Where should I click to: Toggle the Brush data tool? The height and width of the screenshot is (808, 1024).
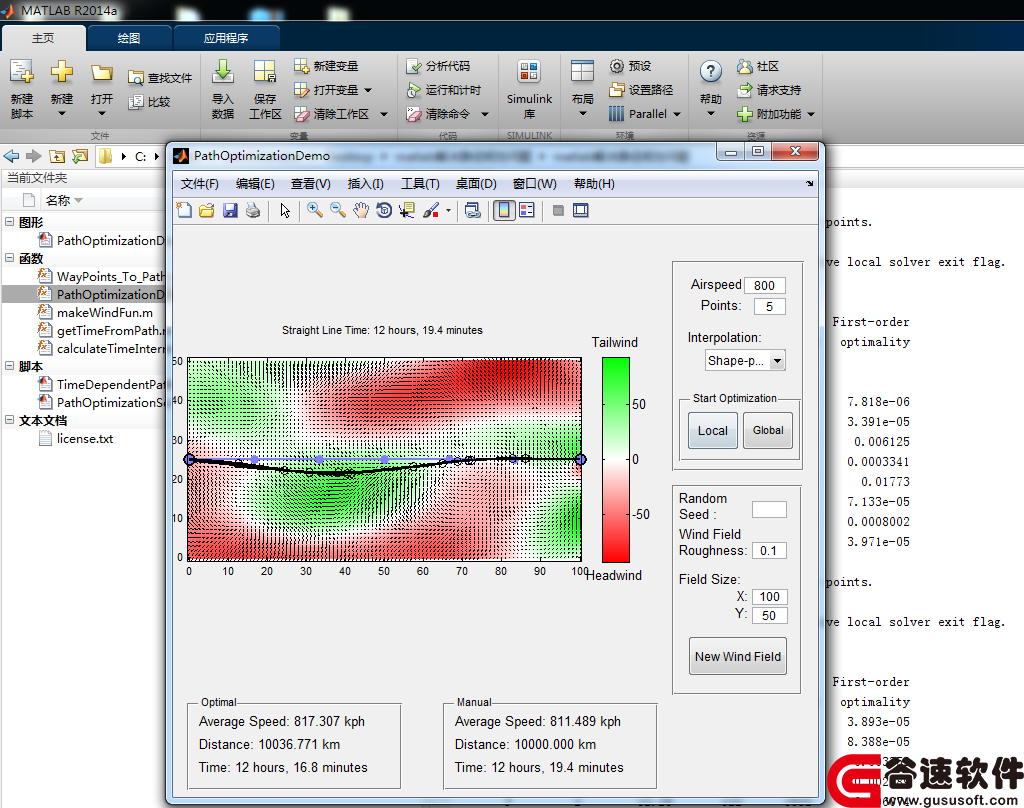(x=431, y=210)
